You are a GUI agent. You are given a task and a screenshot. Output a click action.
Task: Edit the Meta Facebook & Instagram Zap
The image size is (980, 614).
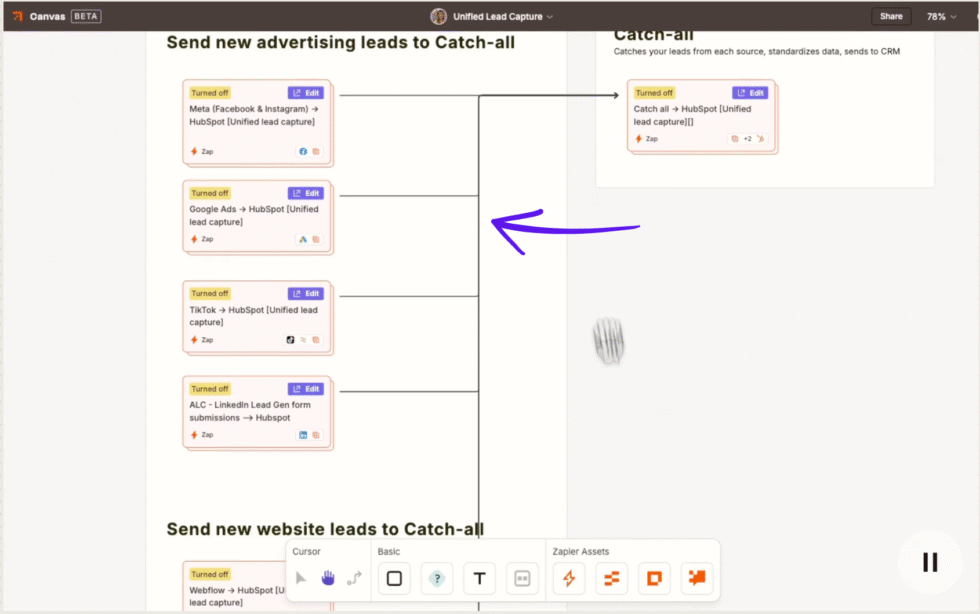click(305, 92)
